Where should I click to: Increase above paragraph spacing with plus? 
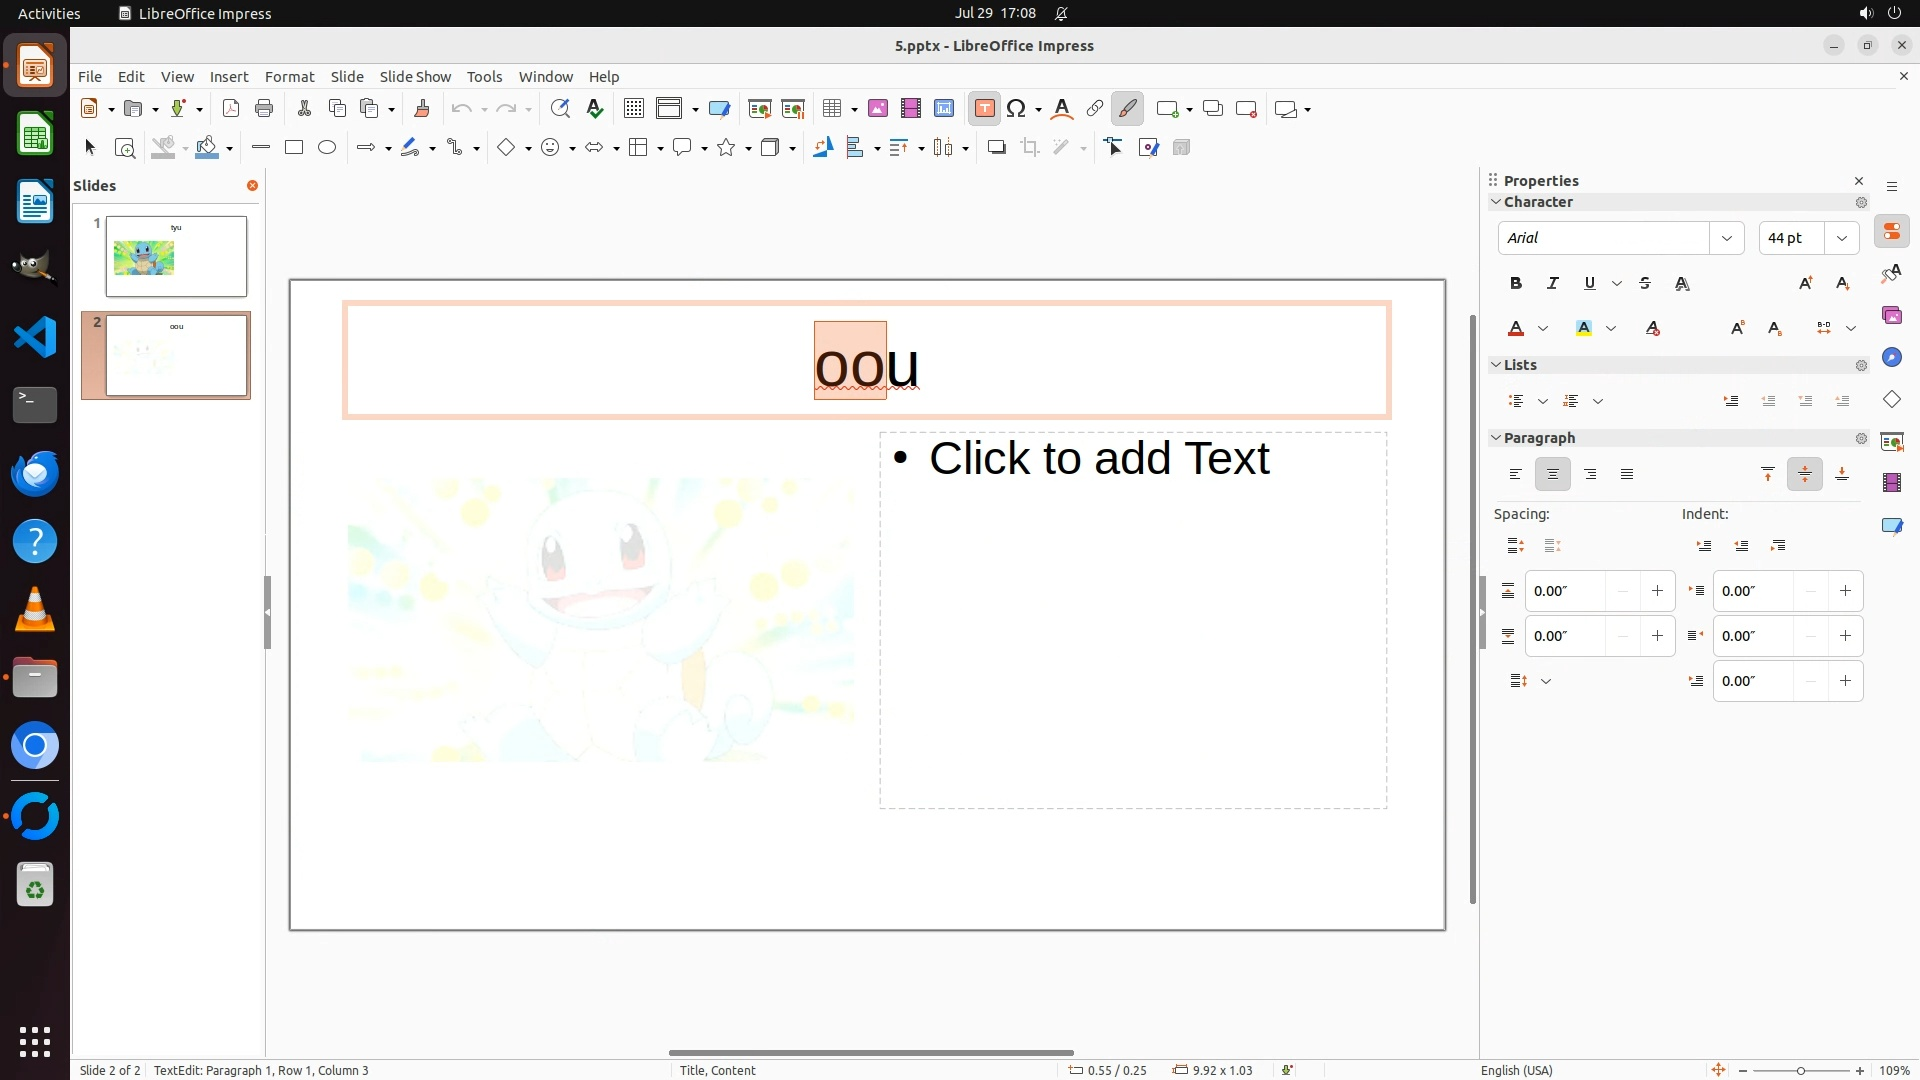coord(1657,591)
